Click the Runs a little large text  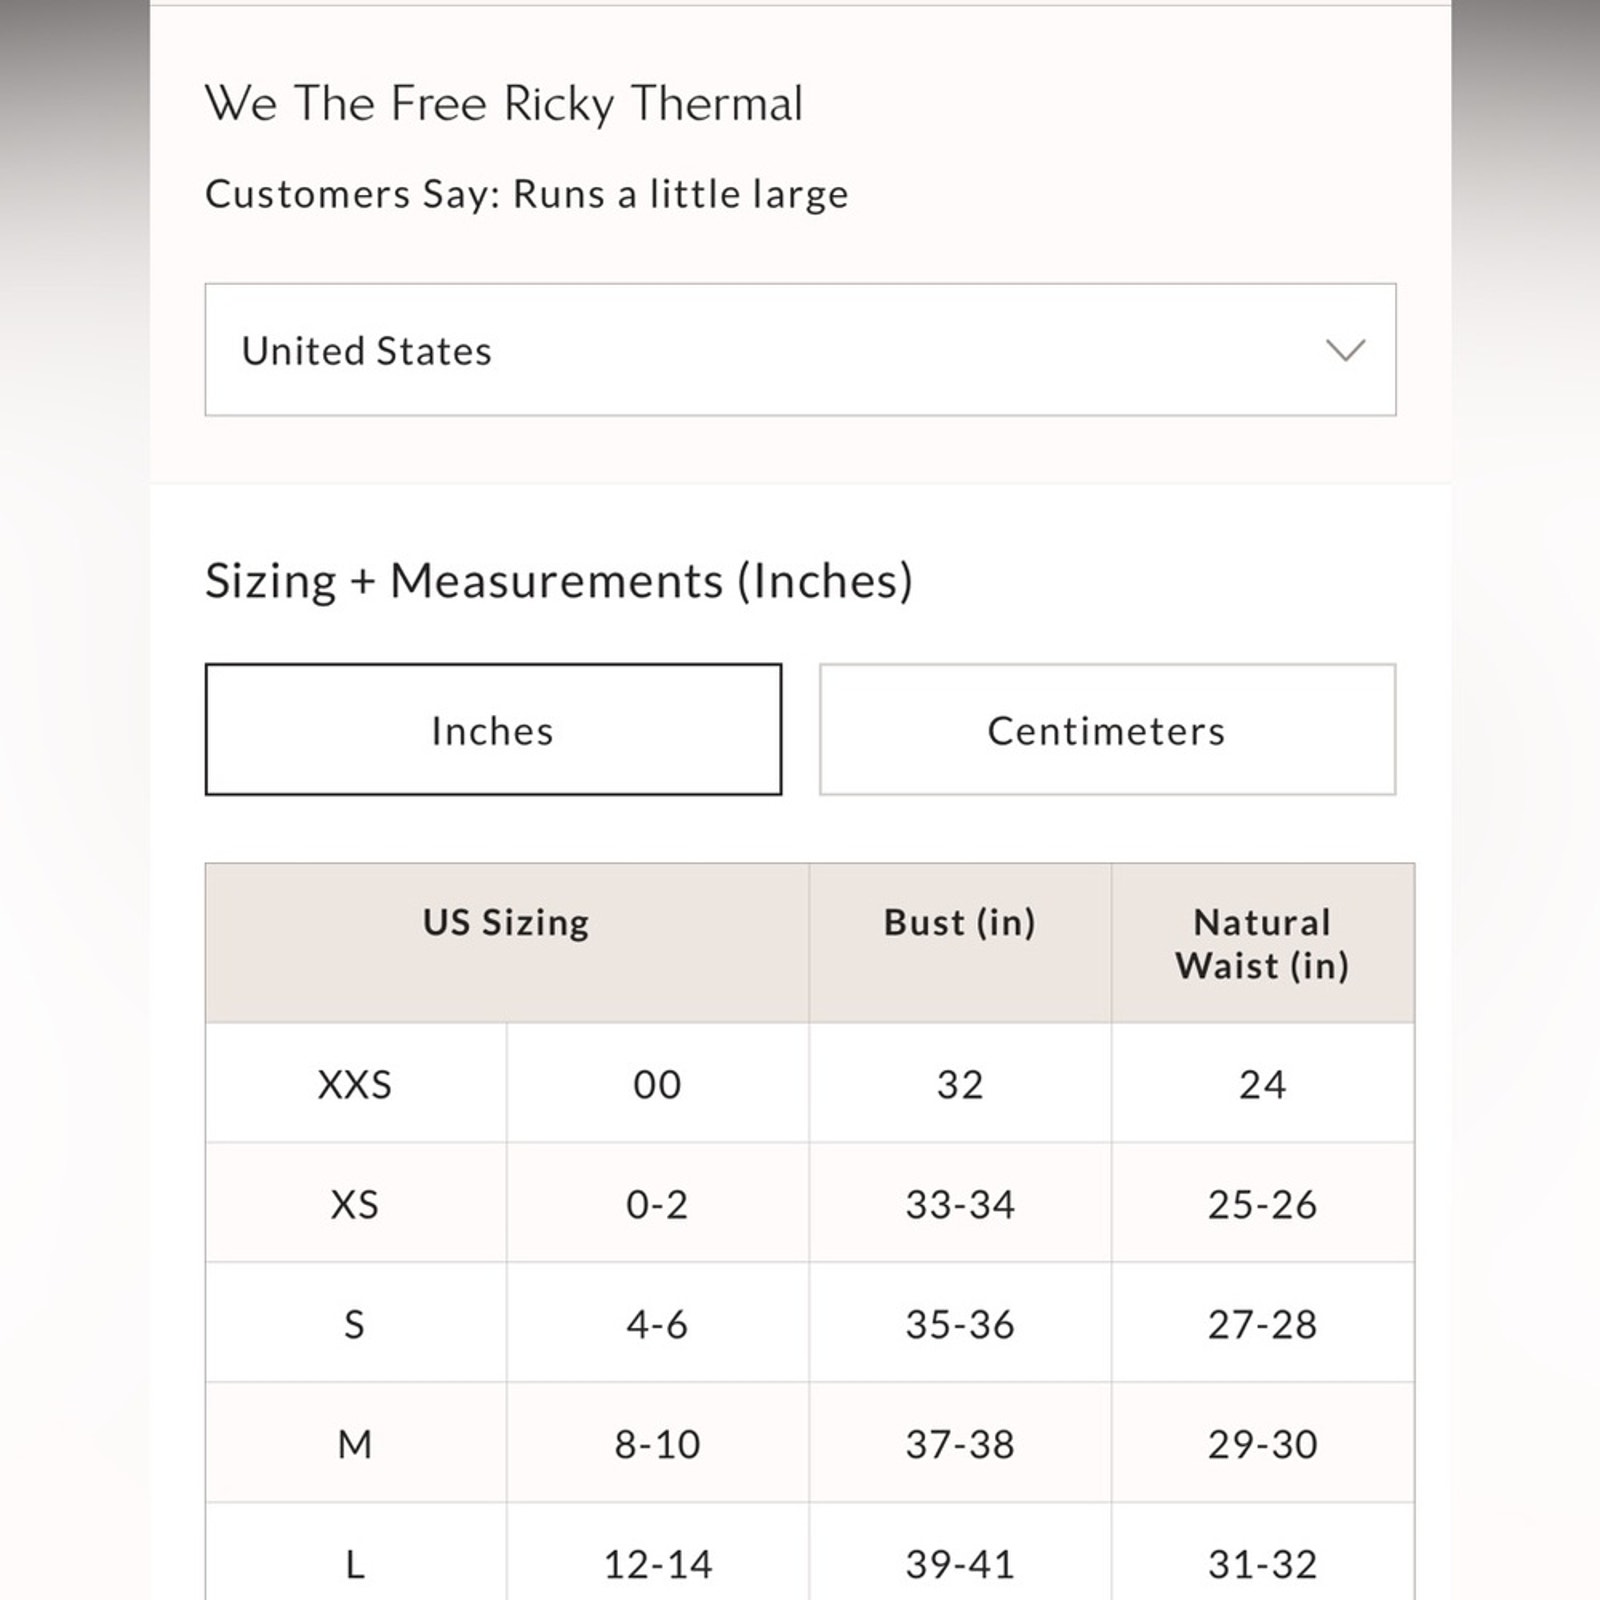point(680,194)
